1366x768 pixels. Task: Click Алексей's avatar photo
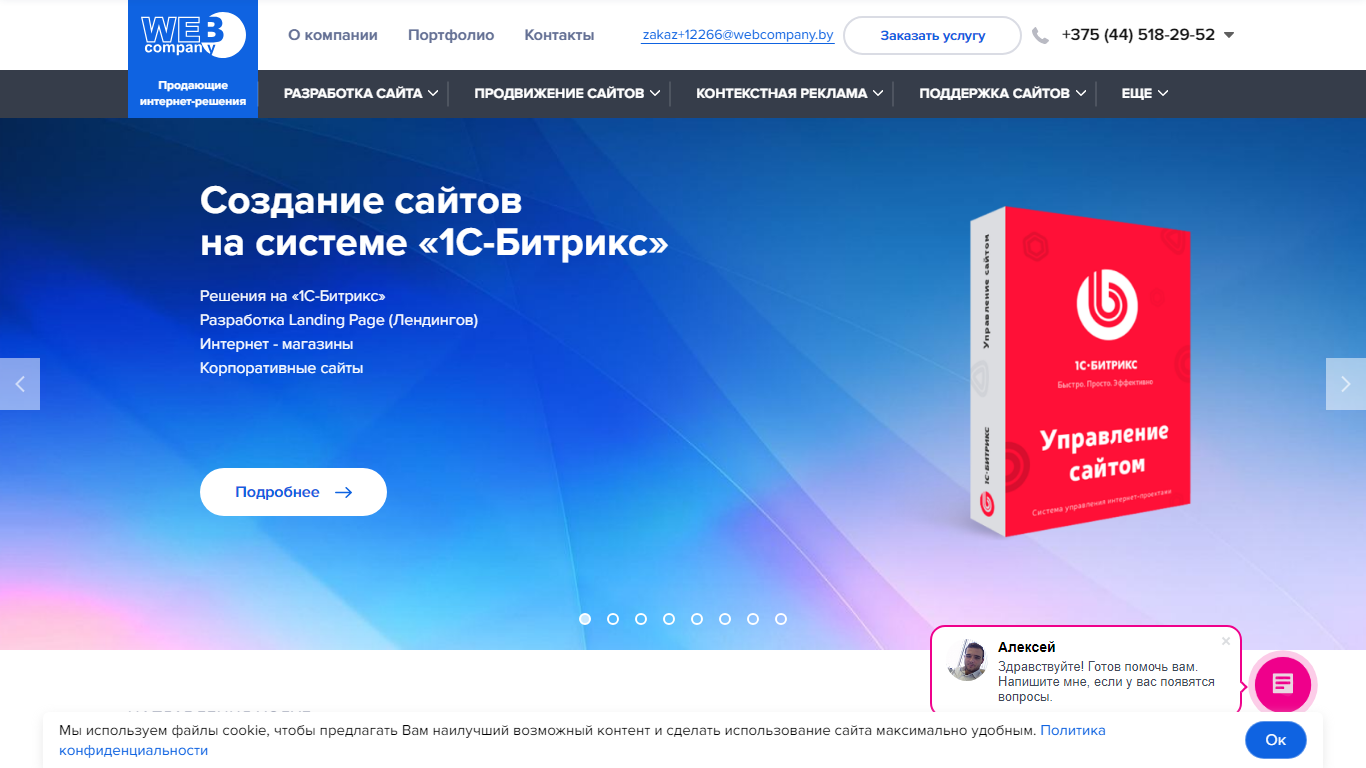[x=967, y=661]
